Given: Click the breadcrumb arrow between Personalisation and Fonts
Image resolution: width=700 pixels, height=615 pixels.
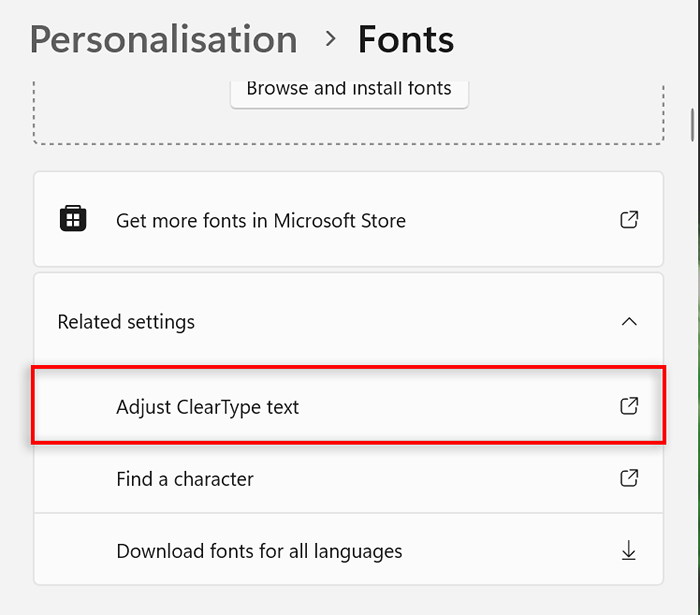Looking at the screenshot, I should 330,39.
